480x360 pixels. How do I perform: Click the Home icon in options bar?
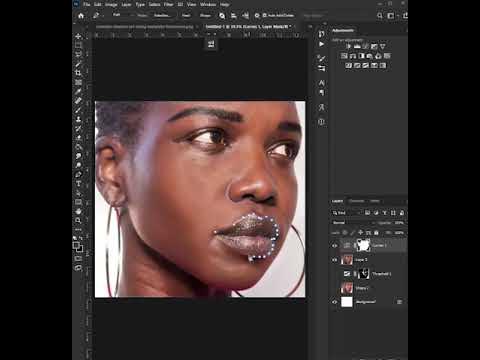pyautogui.click(x=81, y=15)
